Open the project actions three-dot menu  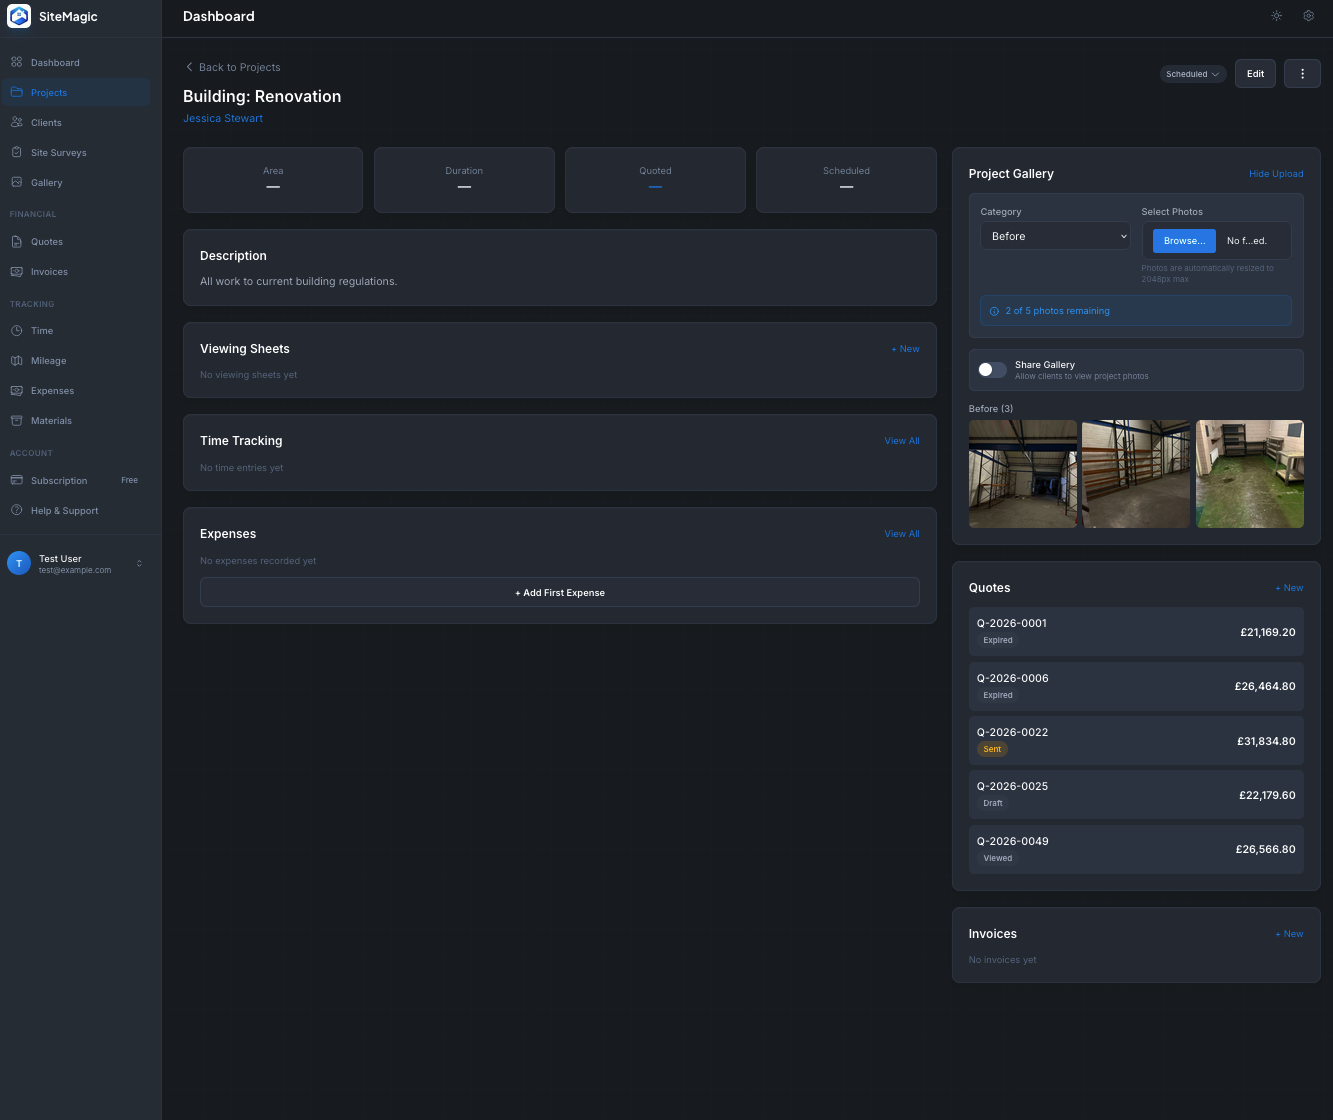tap(1302, 73)
